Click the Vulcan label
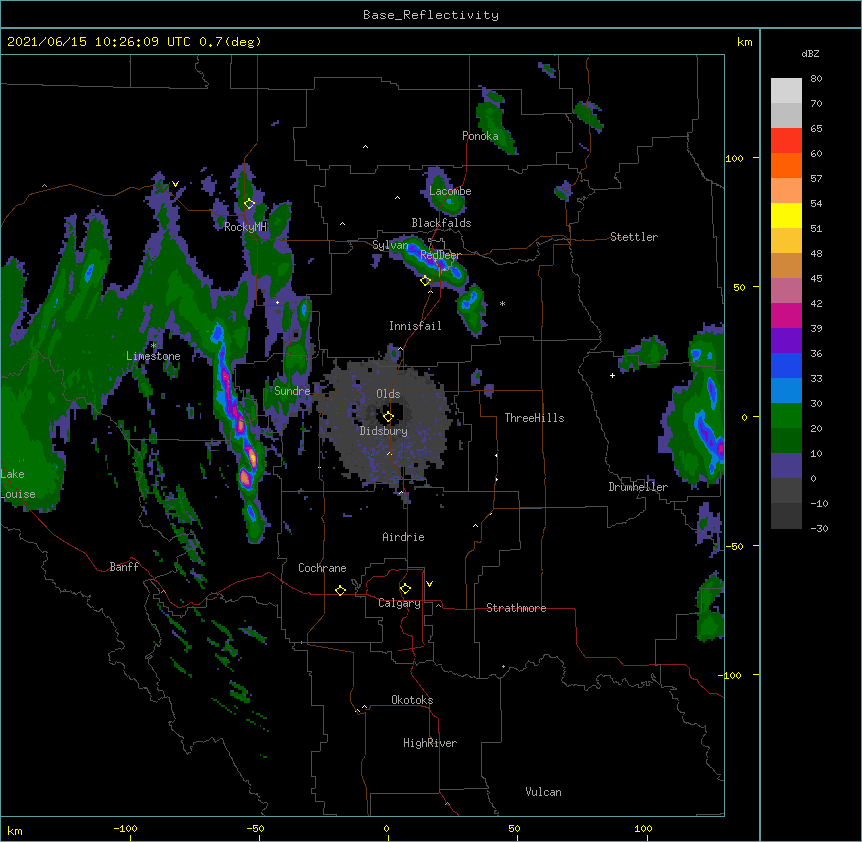The width and height of the screenshot is (862, 842). coord(543,792)
